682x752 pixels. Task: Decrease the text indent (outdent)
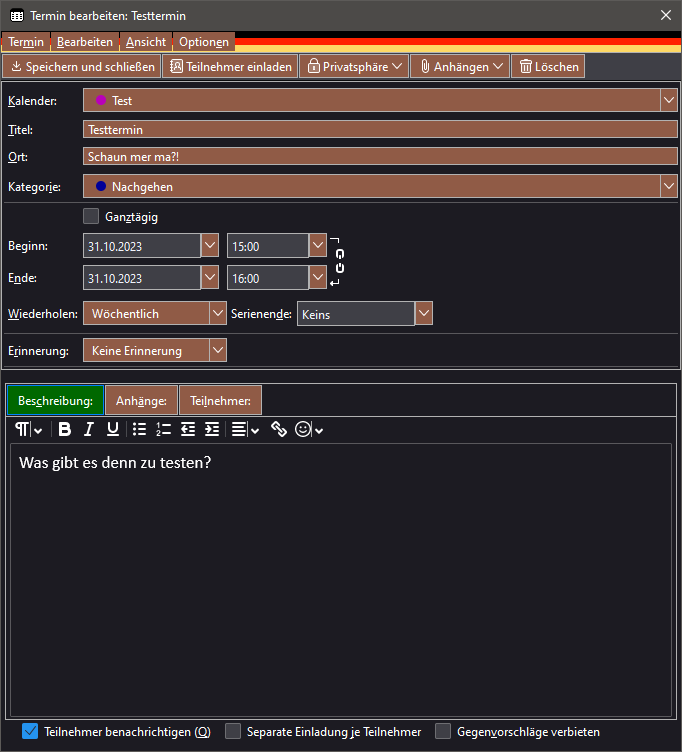tap(188, 429)
